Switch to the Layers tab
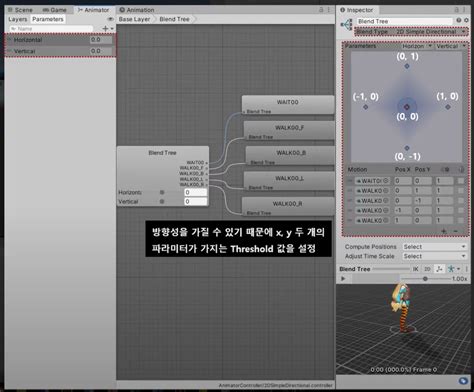The image size is (474, 392). pyautogui.click(x=18, y=19)
